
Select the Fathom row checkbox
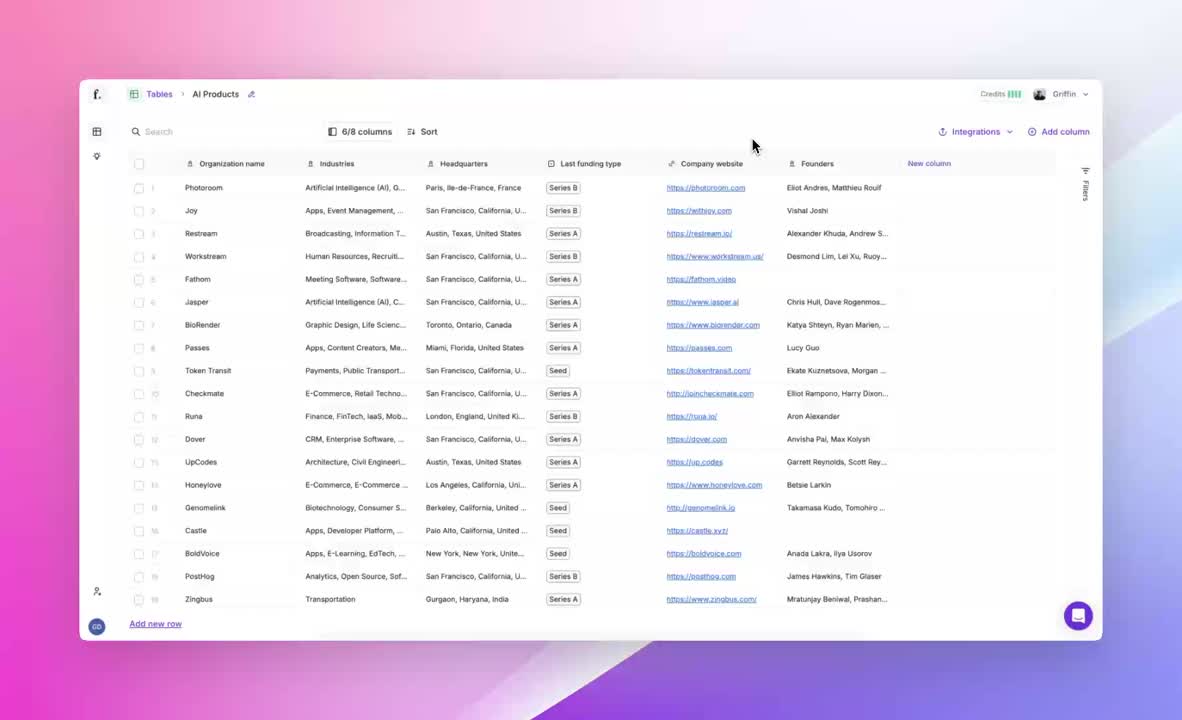click(x=139, y=280)
